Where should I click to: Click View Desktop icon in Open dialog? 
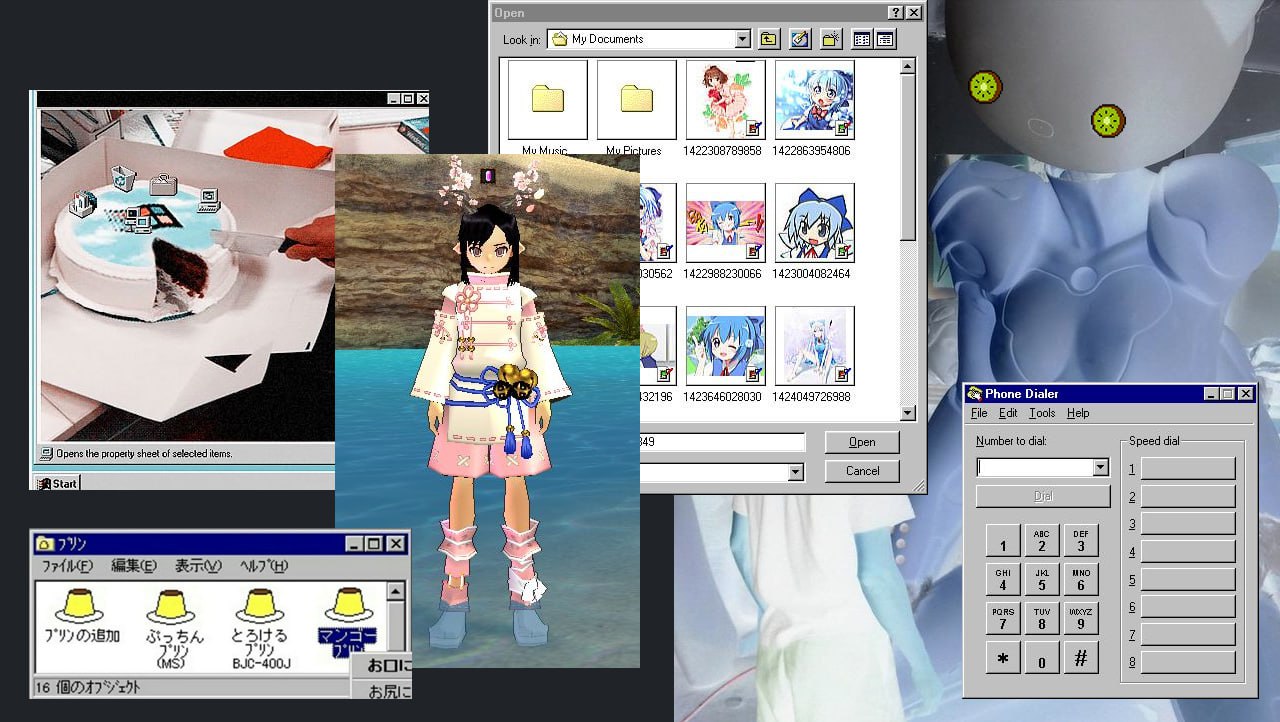point(799,39)
